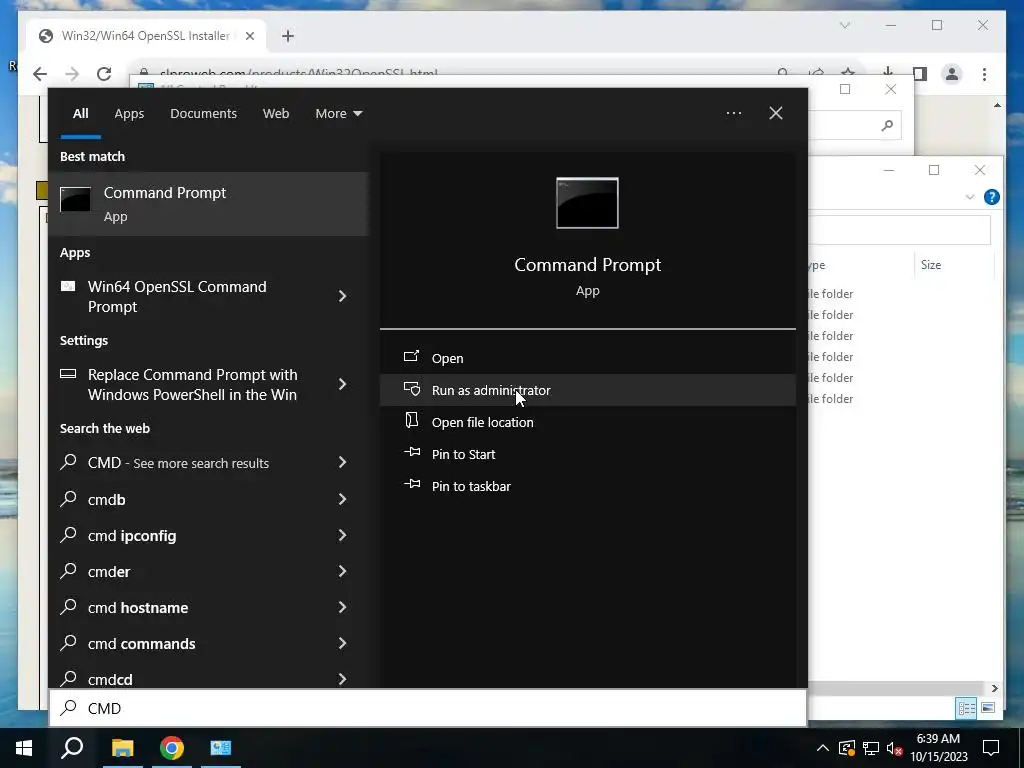Expand the cmdb suggestion arrow
Image resolution: width=1024 pixels, height=768 pixels.
click(x=342, y=500)
